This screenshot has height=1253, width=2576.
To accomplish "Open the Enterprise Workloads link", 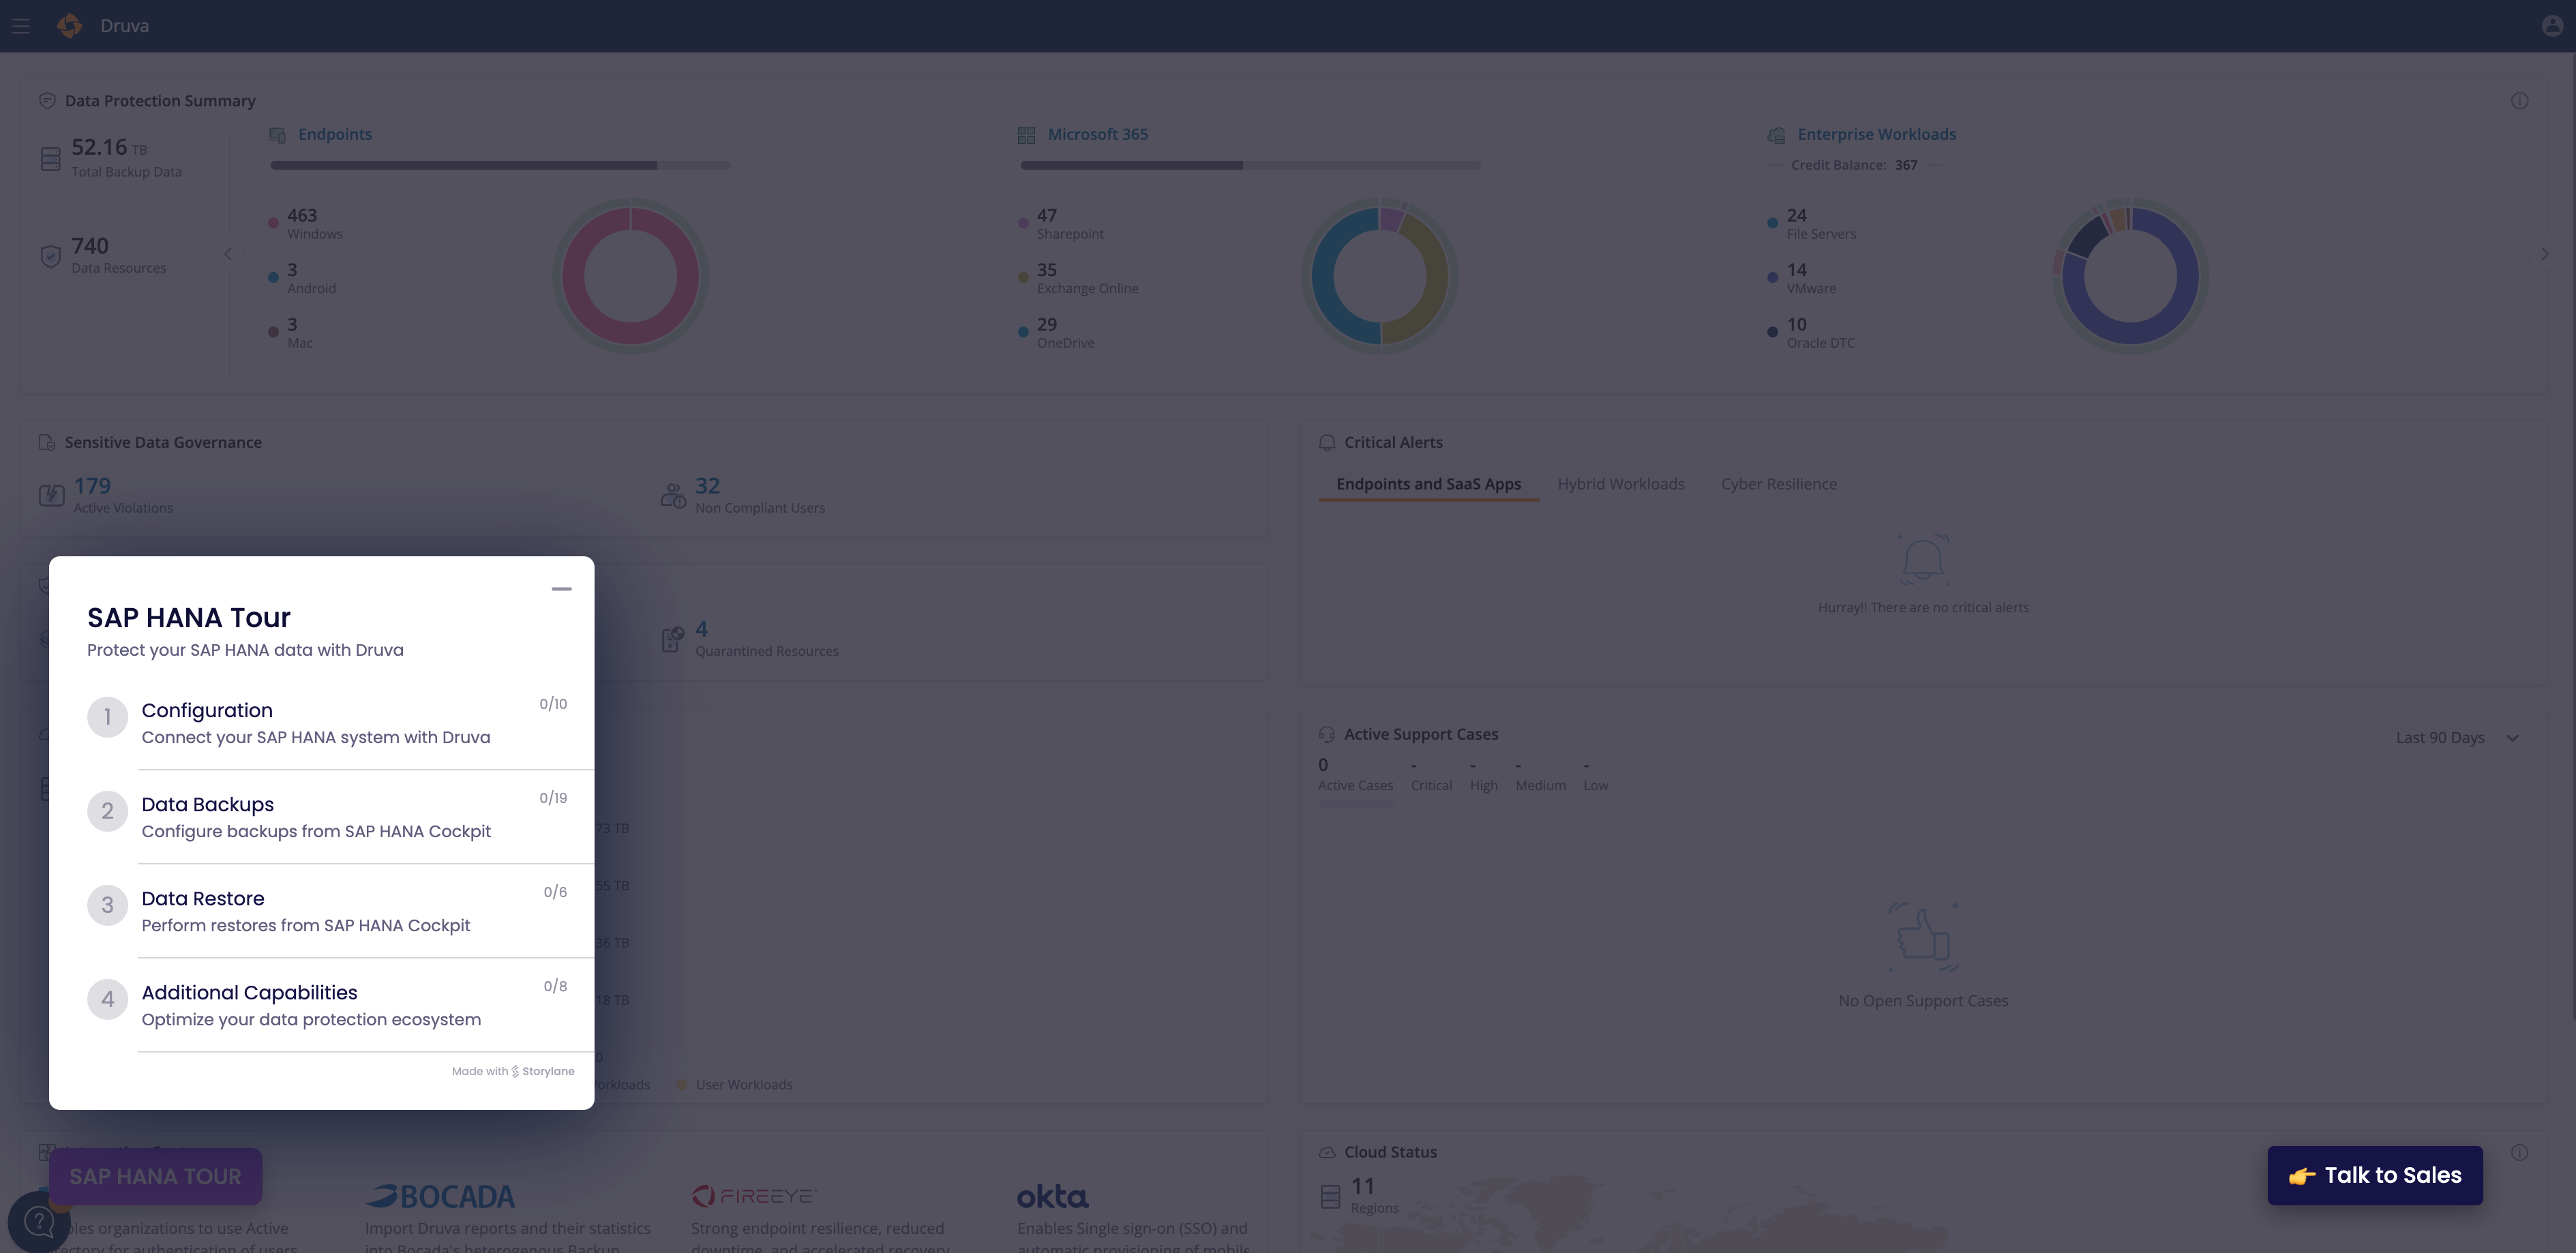I will 1876,134.
